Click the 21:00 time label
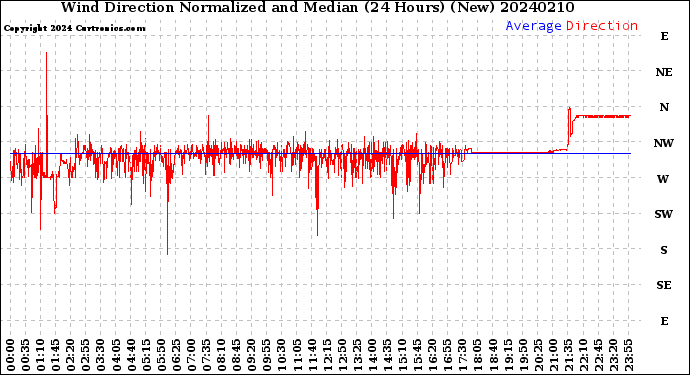Image resolution: width=690 pixels, height=375 pixels. click(553, 355)
